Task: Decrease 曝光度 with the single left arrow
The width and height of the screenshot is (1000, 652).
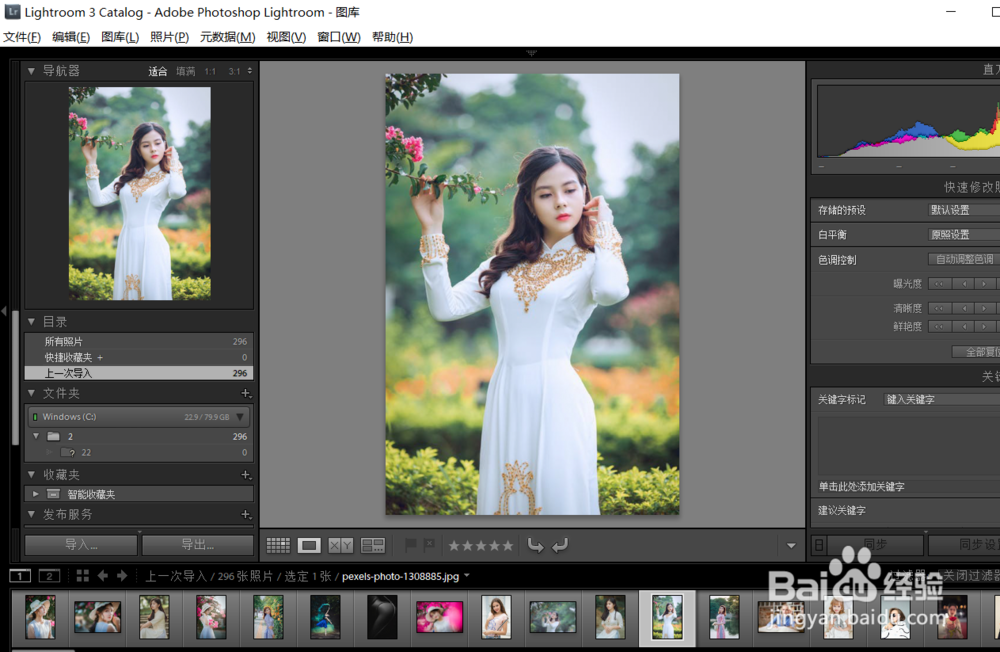Action: click(964, 284)
